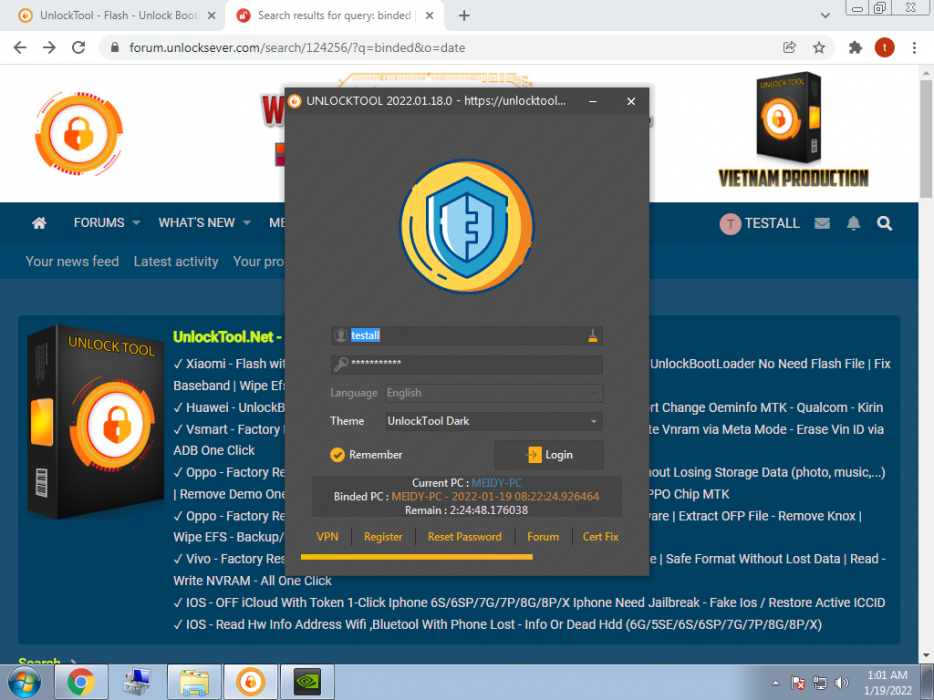Switch to Search results browser tab
Image resolution: width=934 pixels, height=700 pixels.
click(335, 15)
